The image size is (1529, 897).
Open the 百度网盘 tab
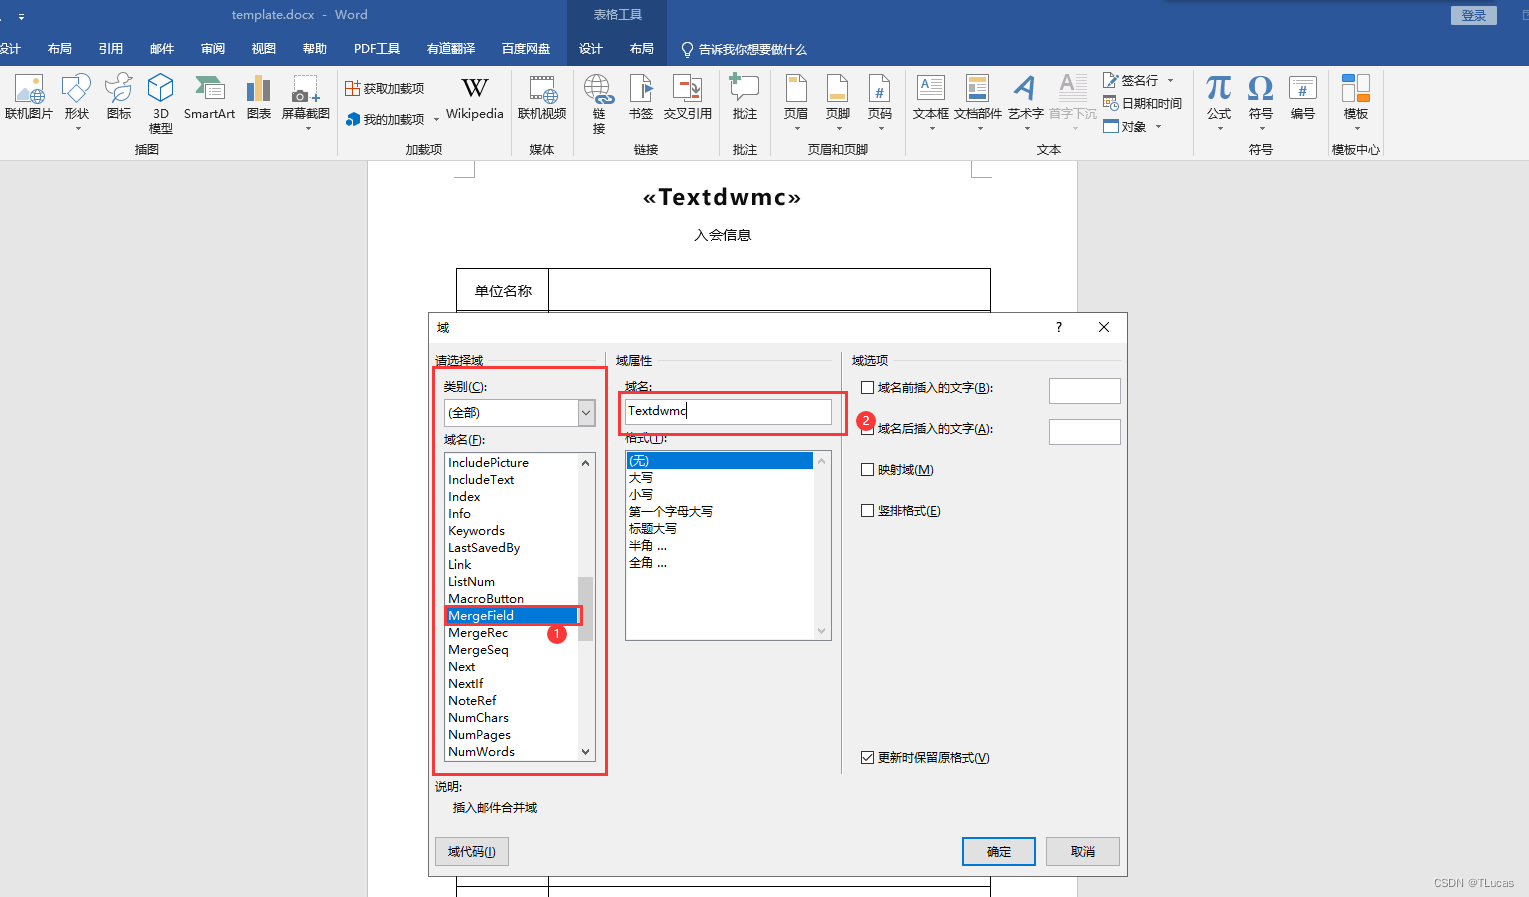[526, 49]
